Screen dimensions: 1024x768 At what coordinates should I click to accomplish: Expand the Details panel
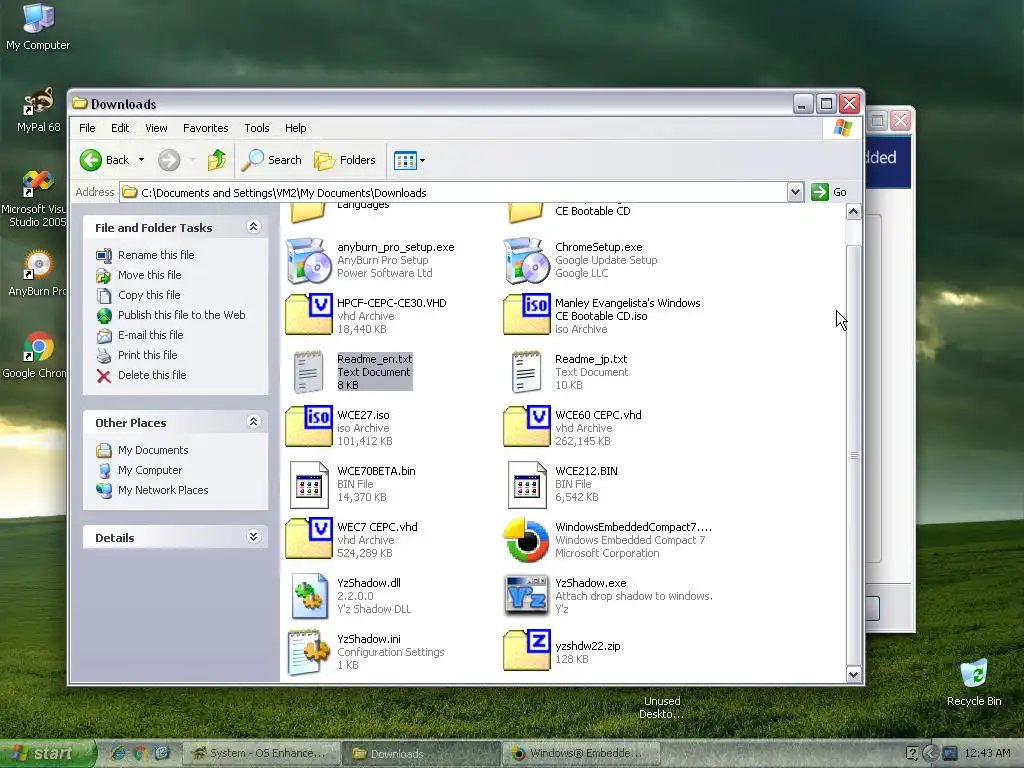coord(253,537)
